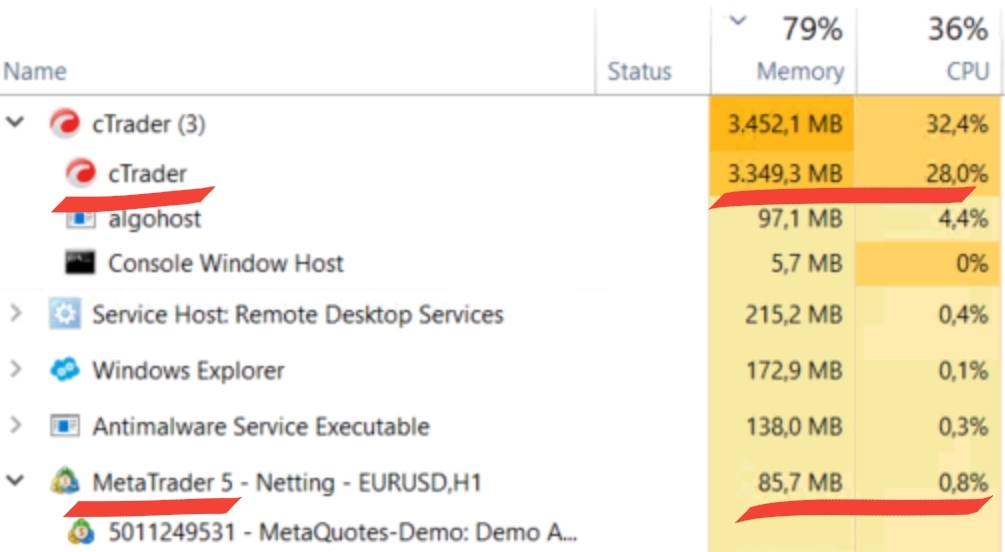Collapse the cTrader (3) process group

point(15,122)
